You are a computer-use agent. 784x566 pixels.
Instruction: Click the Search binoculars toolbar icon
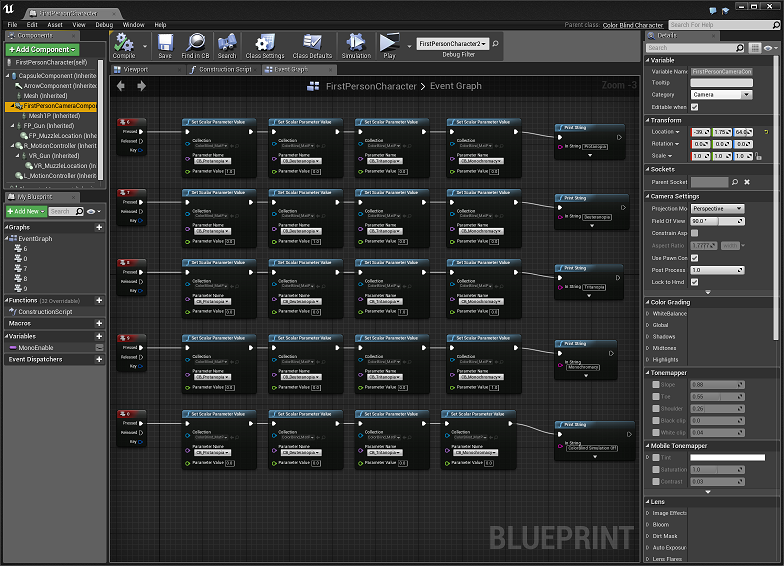[227, 46]
